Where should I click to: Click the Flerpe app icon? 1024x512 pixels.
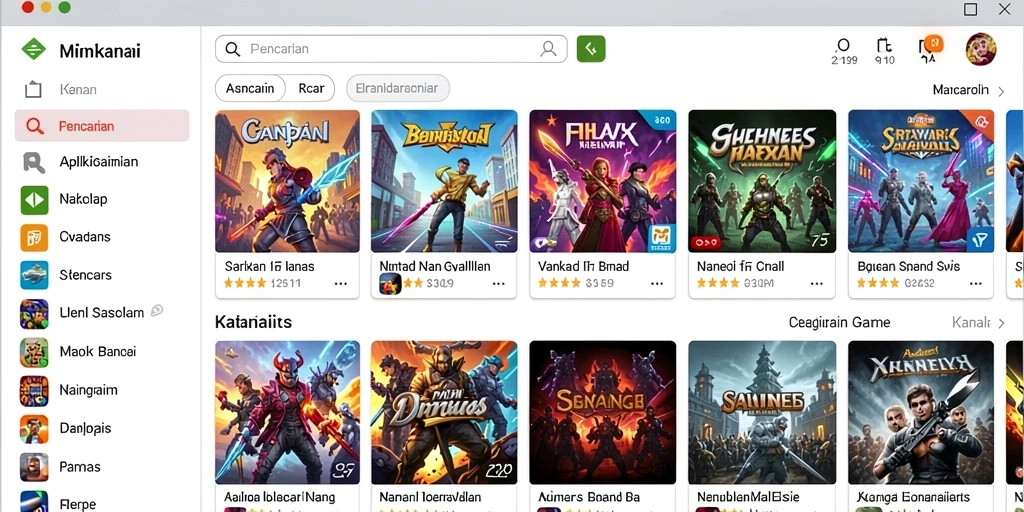coord(34,502)
